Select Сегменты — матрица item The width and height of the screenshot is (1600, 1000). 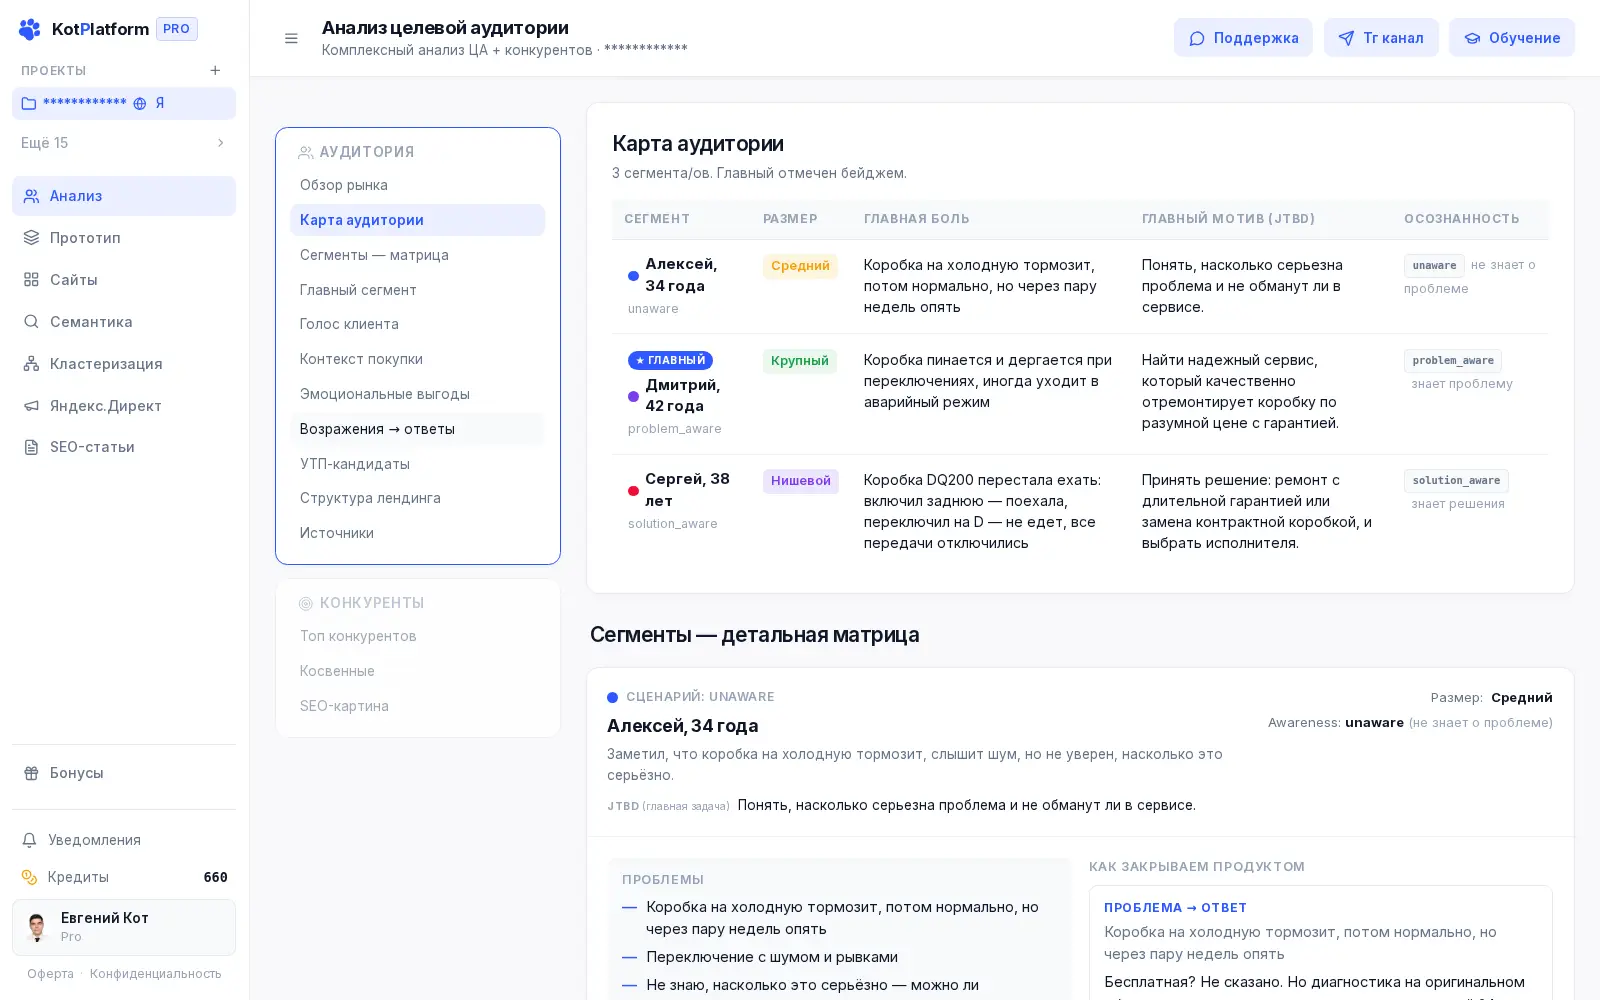click(418, 255)
